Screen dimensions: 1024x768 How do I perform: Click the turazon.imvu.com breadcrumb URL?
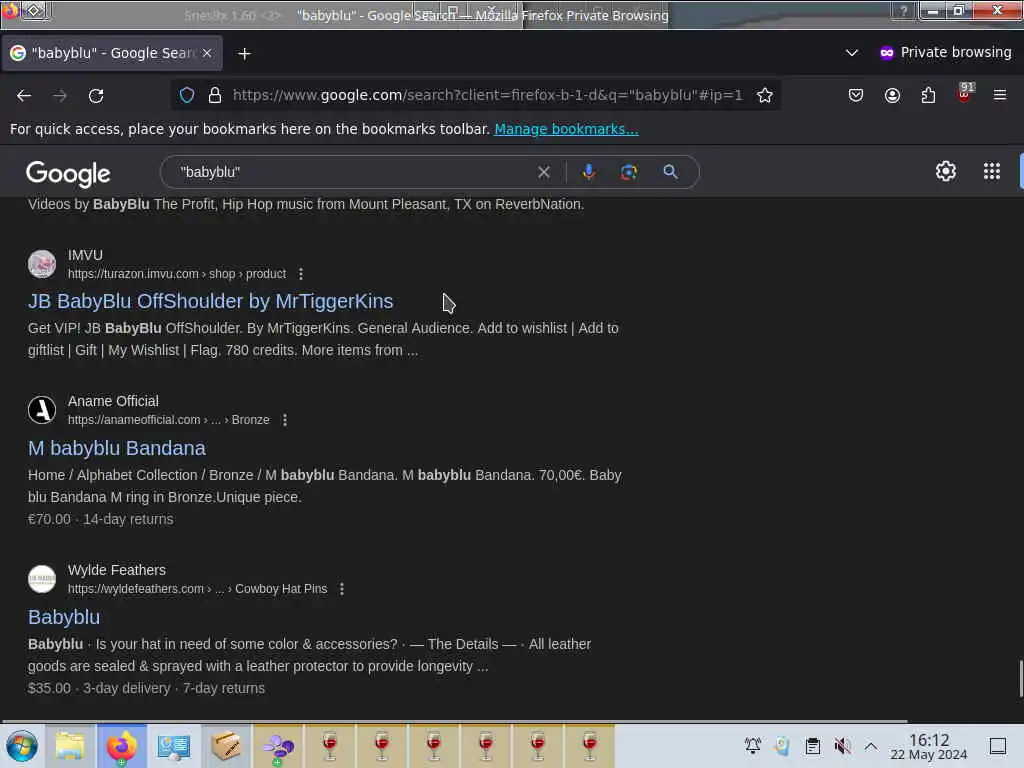pyautogui.click(x=177, y=274)
